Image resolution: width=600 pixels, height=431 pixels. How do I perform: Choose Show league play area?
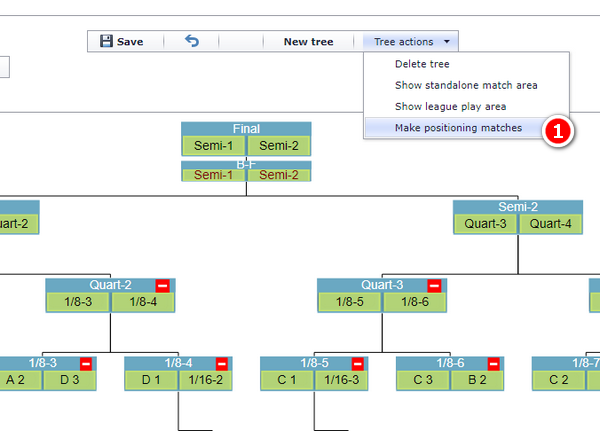450,106
